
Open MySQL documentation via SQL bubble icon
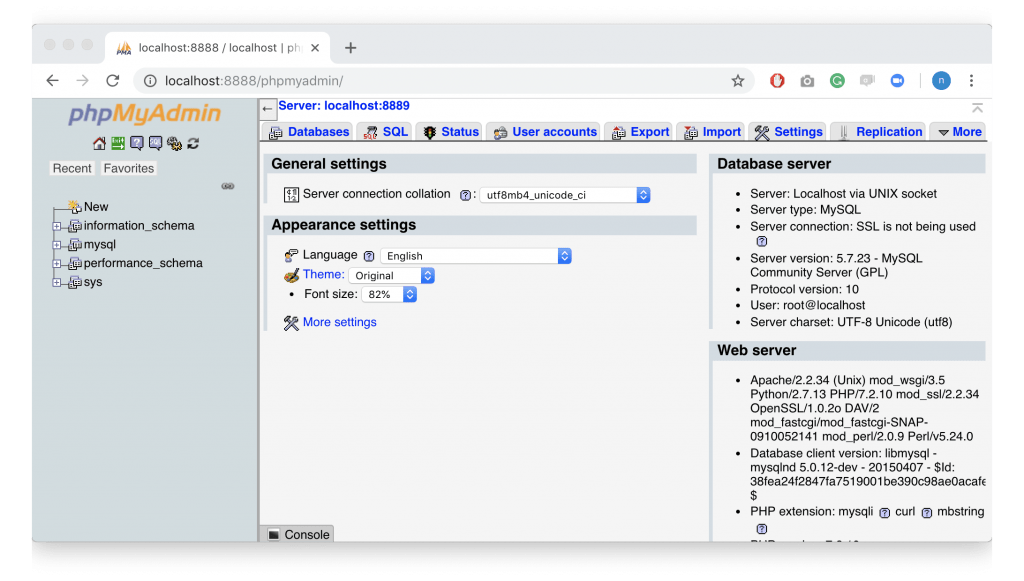coord(155,143)
